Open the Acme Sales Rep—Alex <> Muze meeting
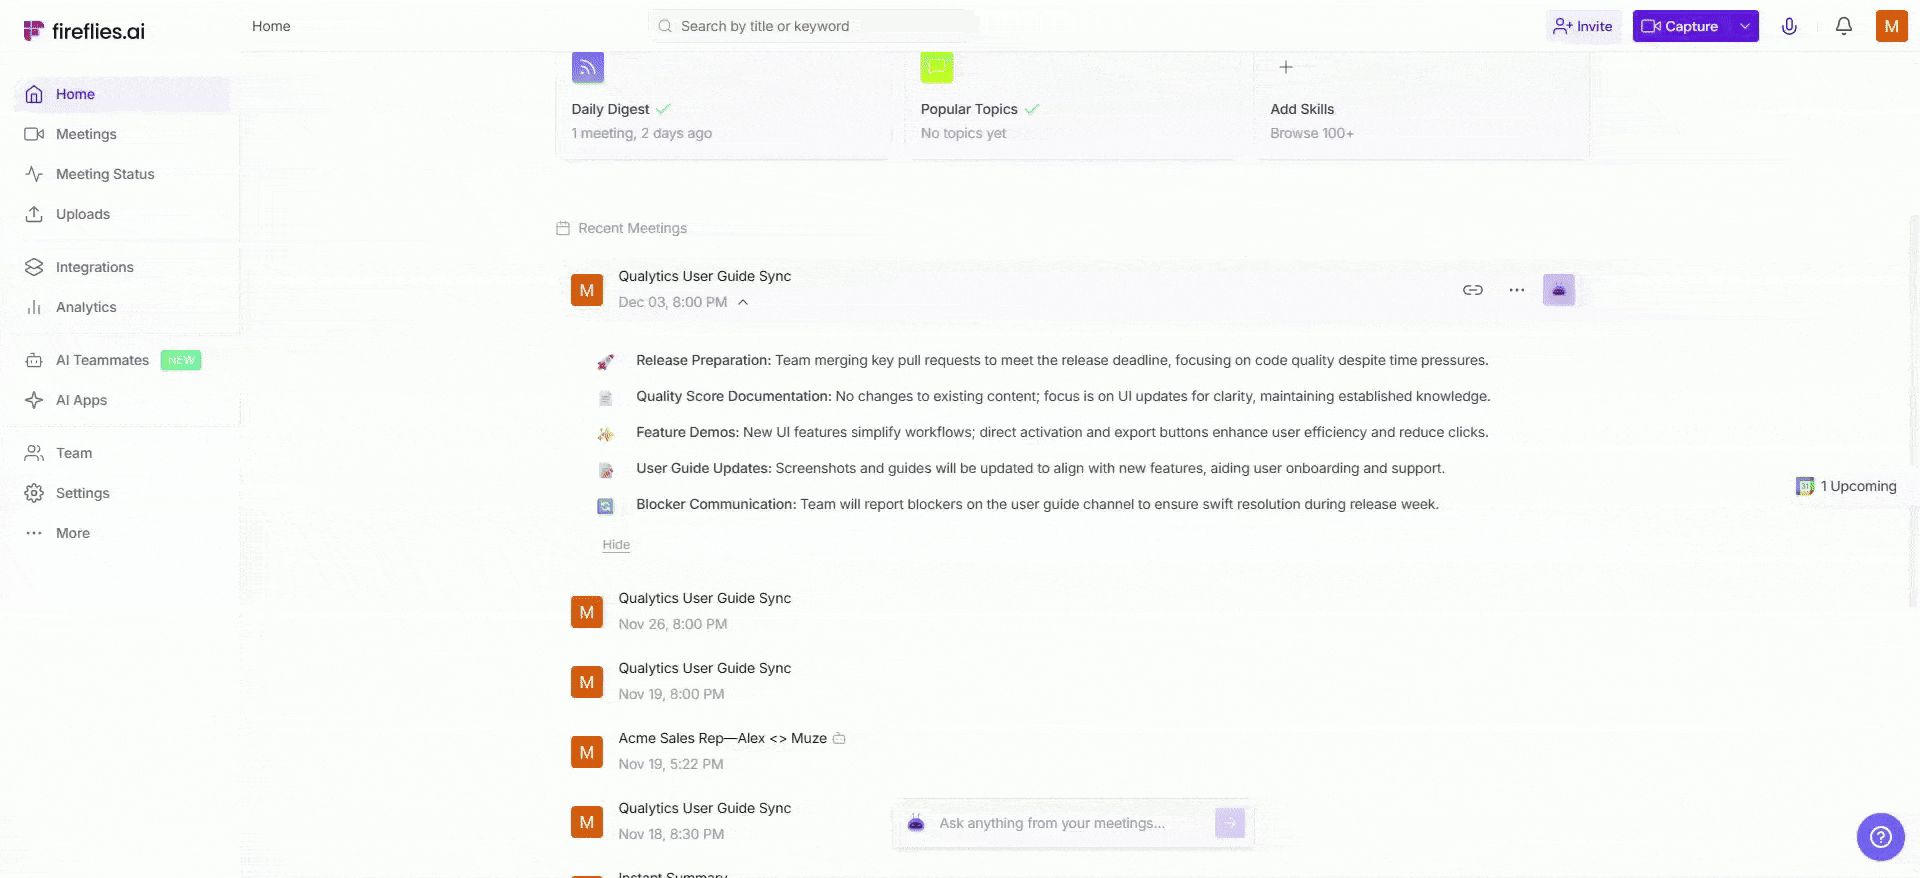 pyautogui.click(x=723, y=738)
